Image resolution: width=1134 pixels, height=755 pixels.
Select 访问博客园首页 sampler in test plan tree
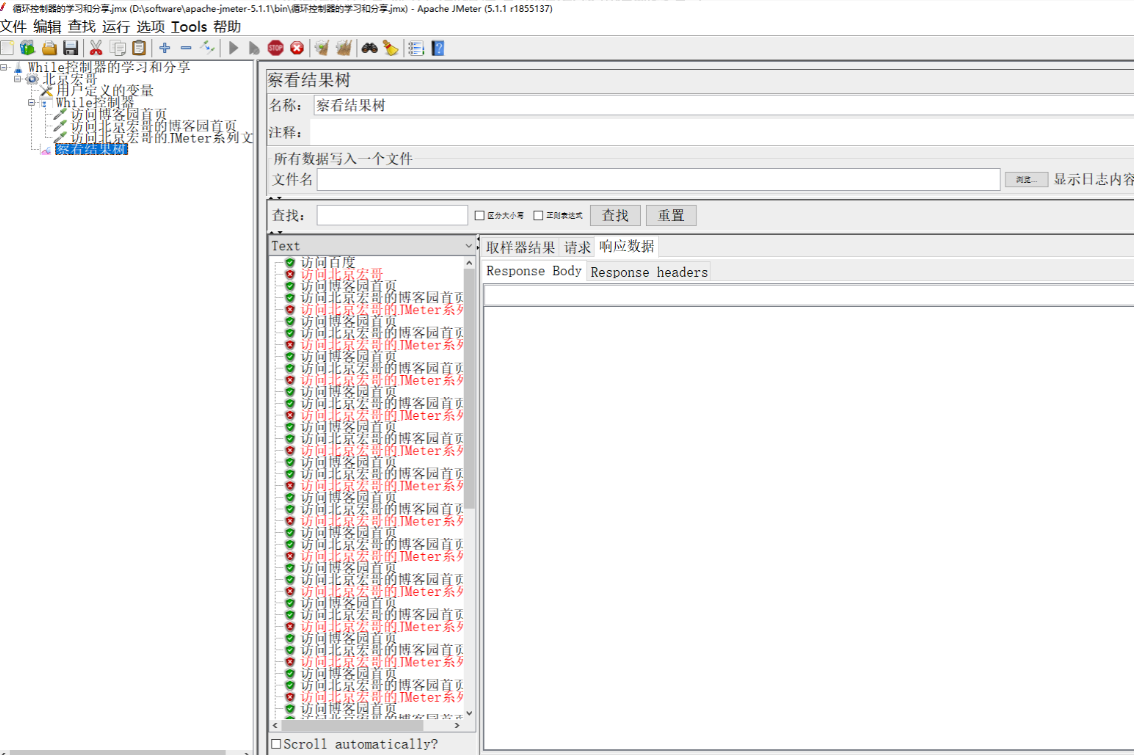(x=119, y=114)
